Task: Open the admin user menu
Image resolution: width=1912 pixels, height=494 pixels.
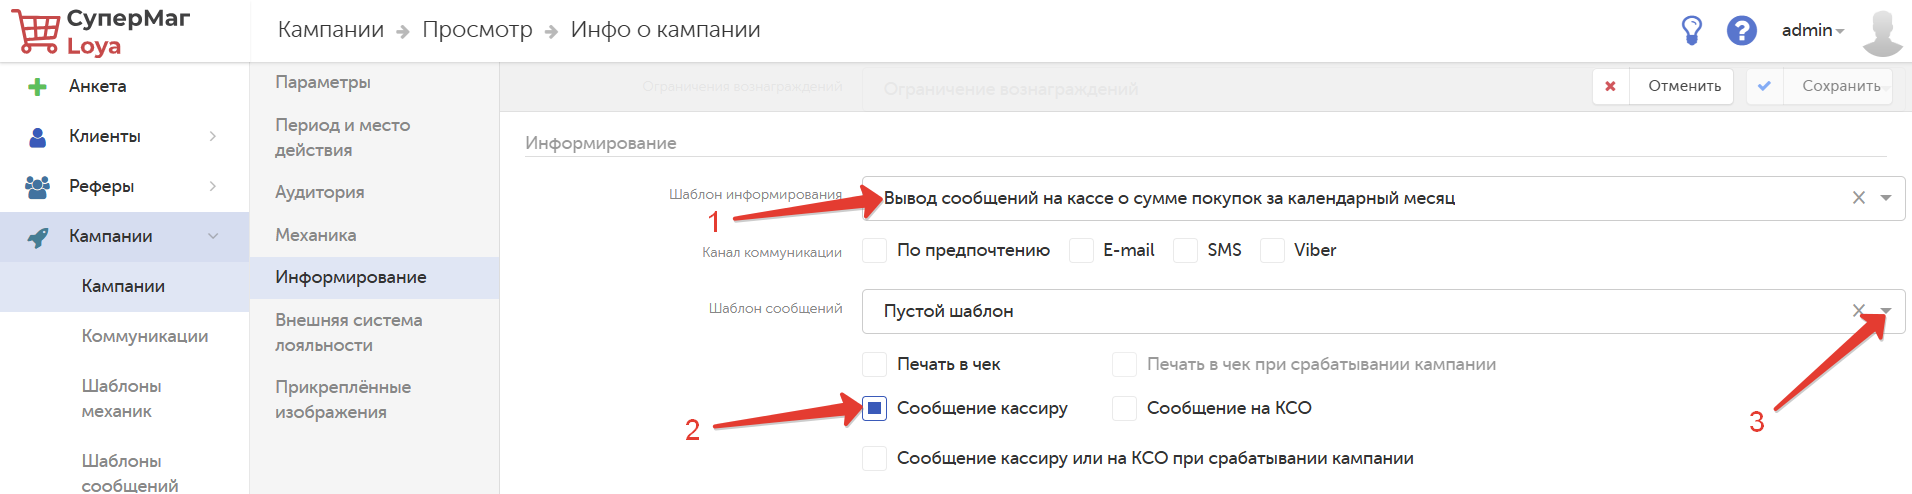Action: coord(1812,30)
